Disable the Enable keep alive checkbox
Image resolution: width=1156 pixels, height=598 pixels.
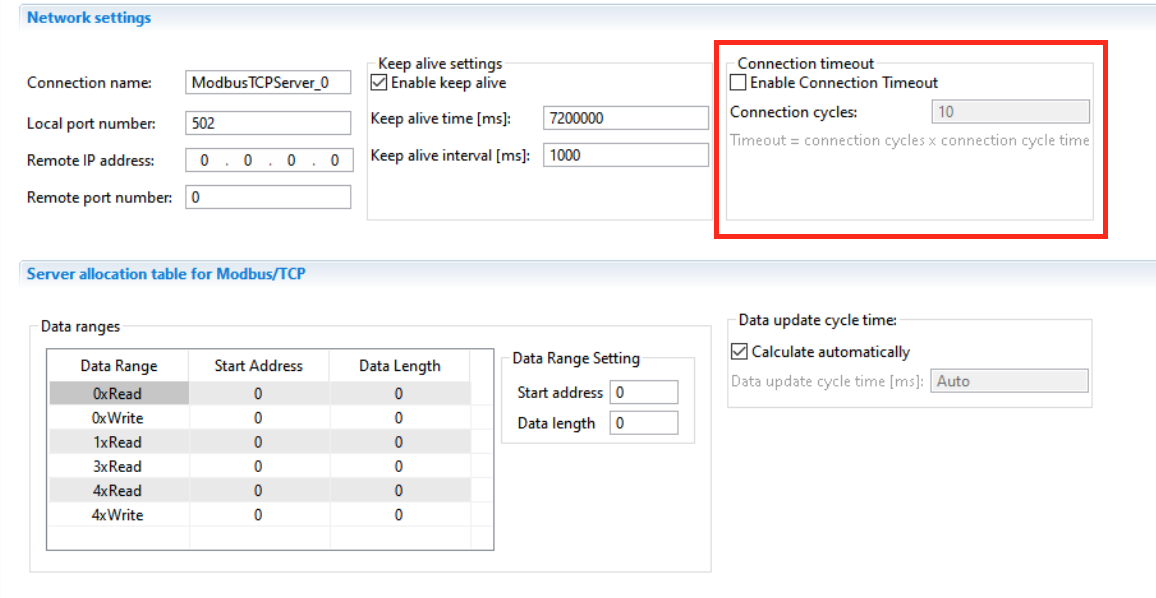coord(379,83)
